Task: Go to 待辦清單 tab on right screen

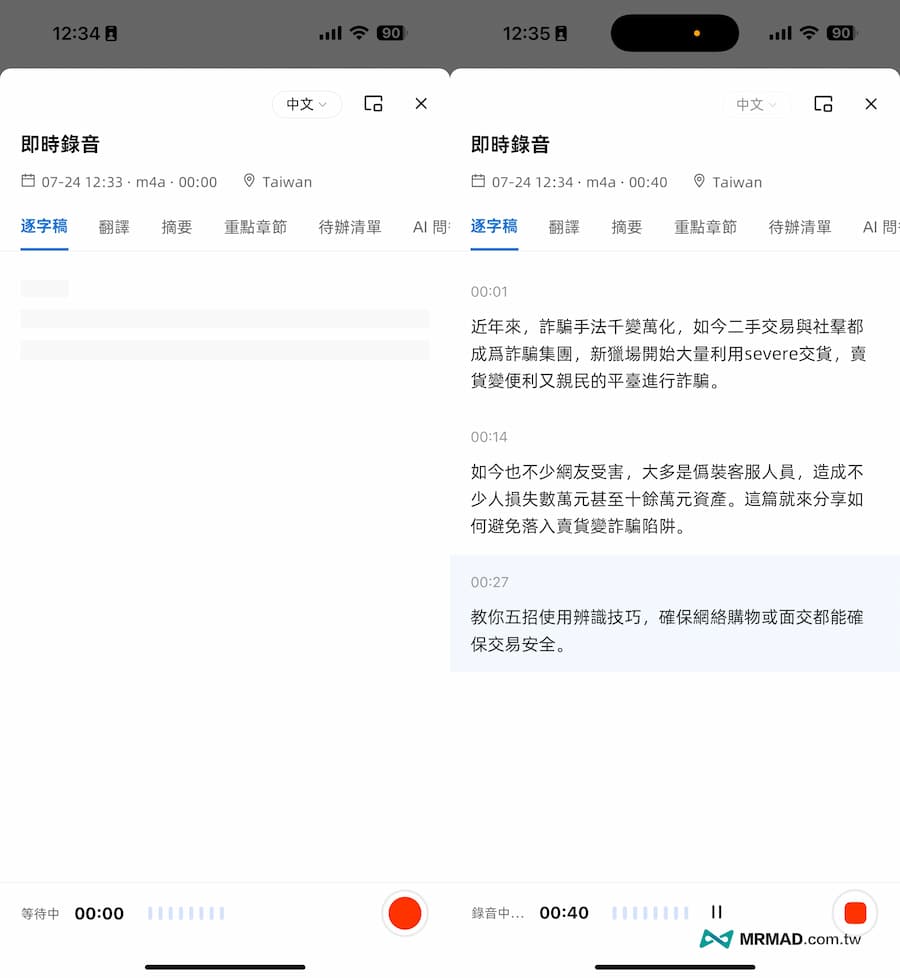Action: 800,227
